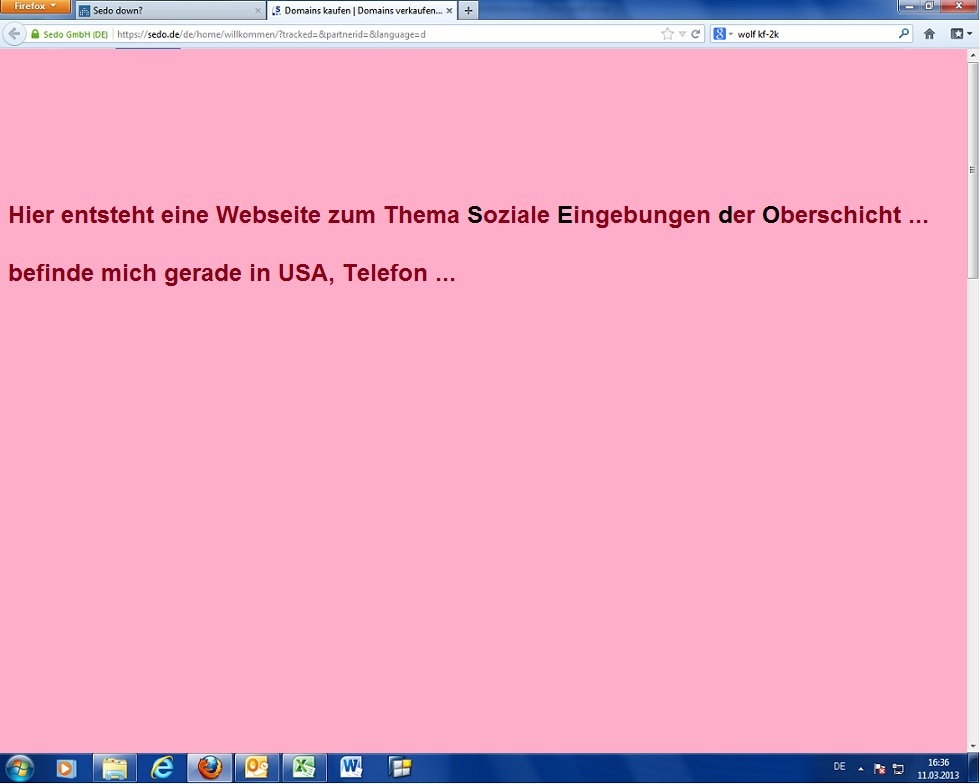Click Show desktop button at taskbar end
980x784 pixels.
[x=973, y=768]
